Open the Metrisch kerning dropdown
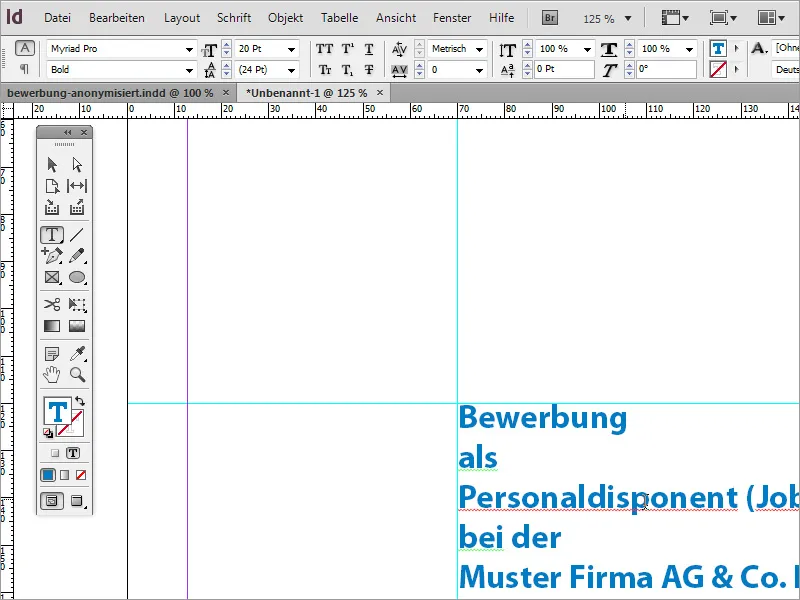The height and width of the screenshot is (600, 800). coord(480,49)
